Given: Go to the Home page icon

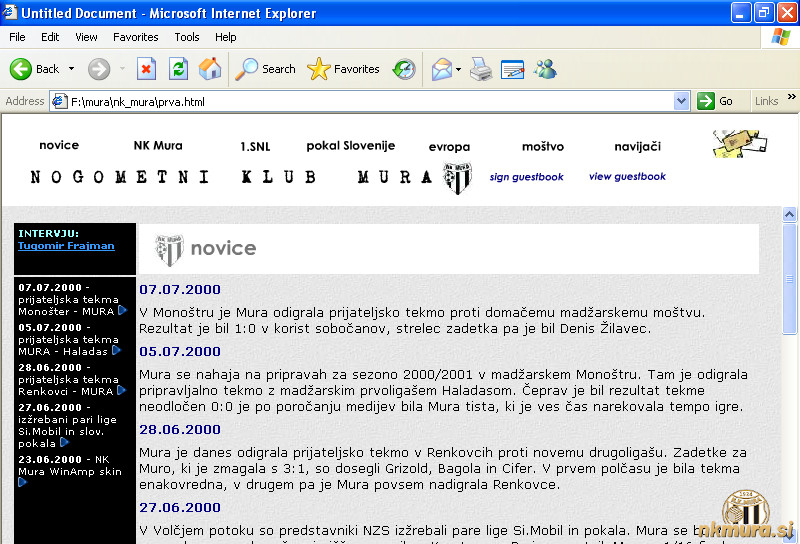Looking at the screenshot, I should tap(210, 69).
